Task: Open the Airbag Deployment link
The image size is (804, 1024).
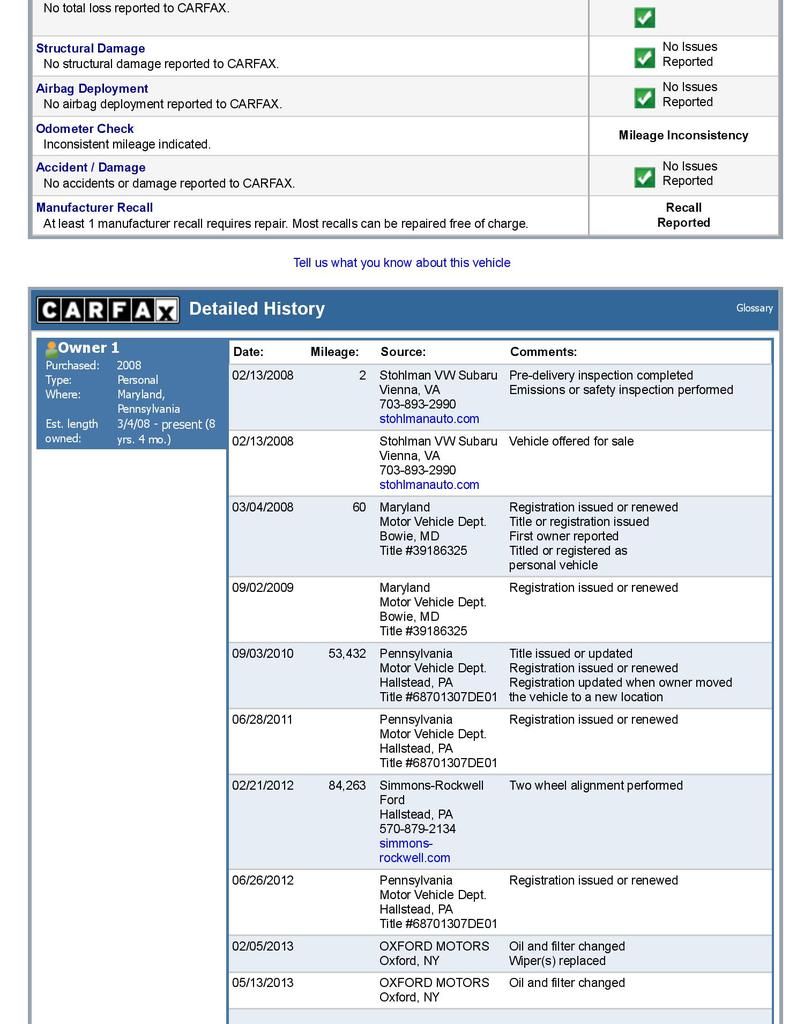Action: 92,89
